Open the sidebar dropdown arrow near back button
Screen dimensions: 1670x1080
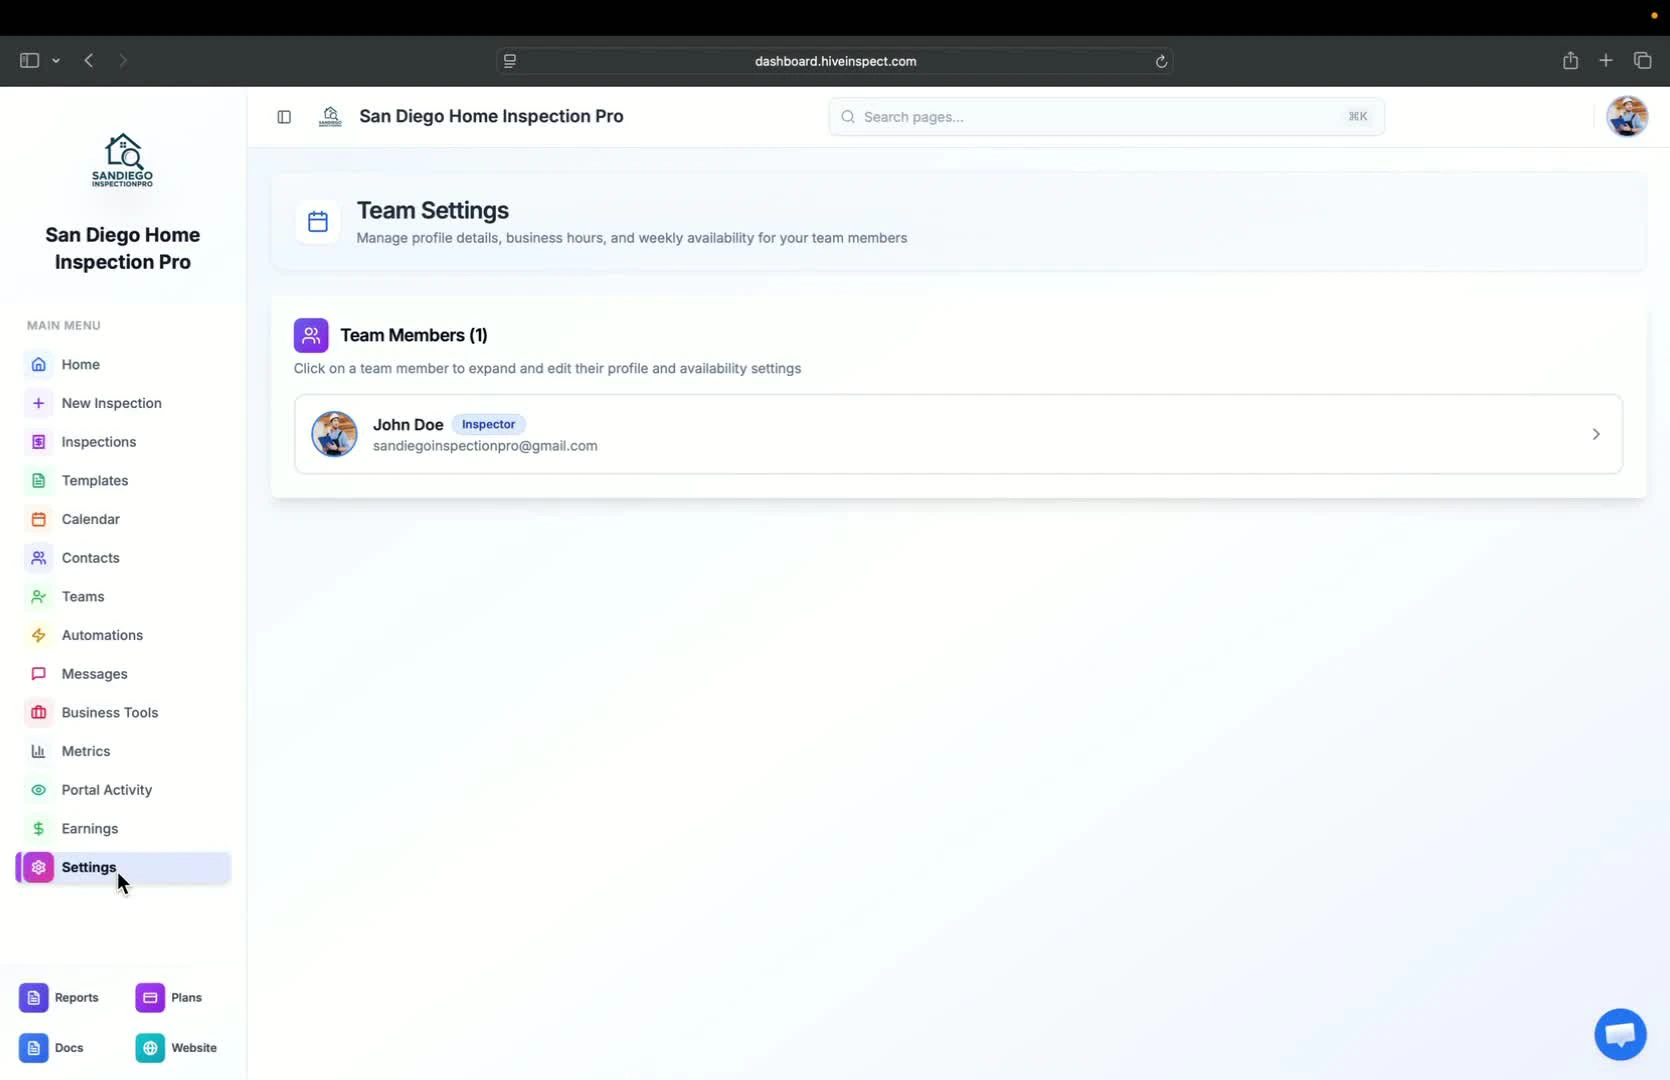pyautogui.click(x=57, y=61)
